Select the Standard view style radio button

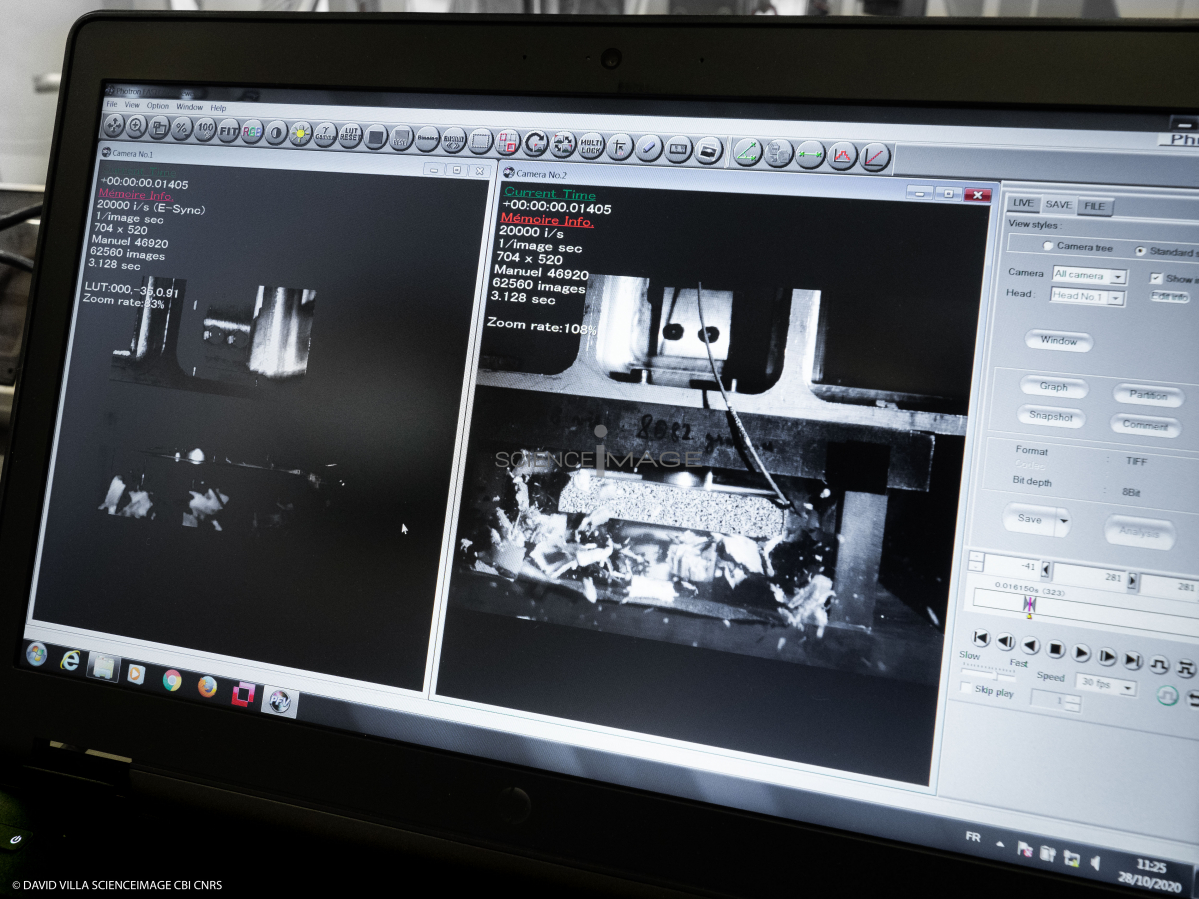point(1140,250)
